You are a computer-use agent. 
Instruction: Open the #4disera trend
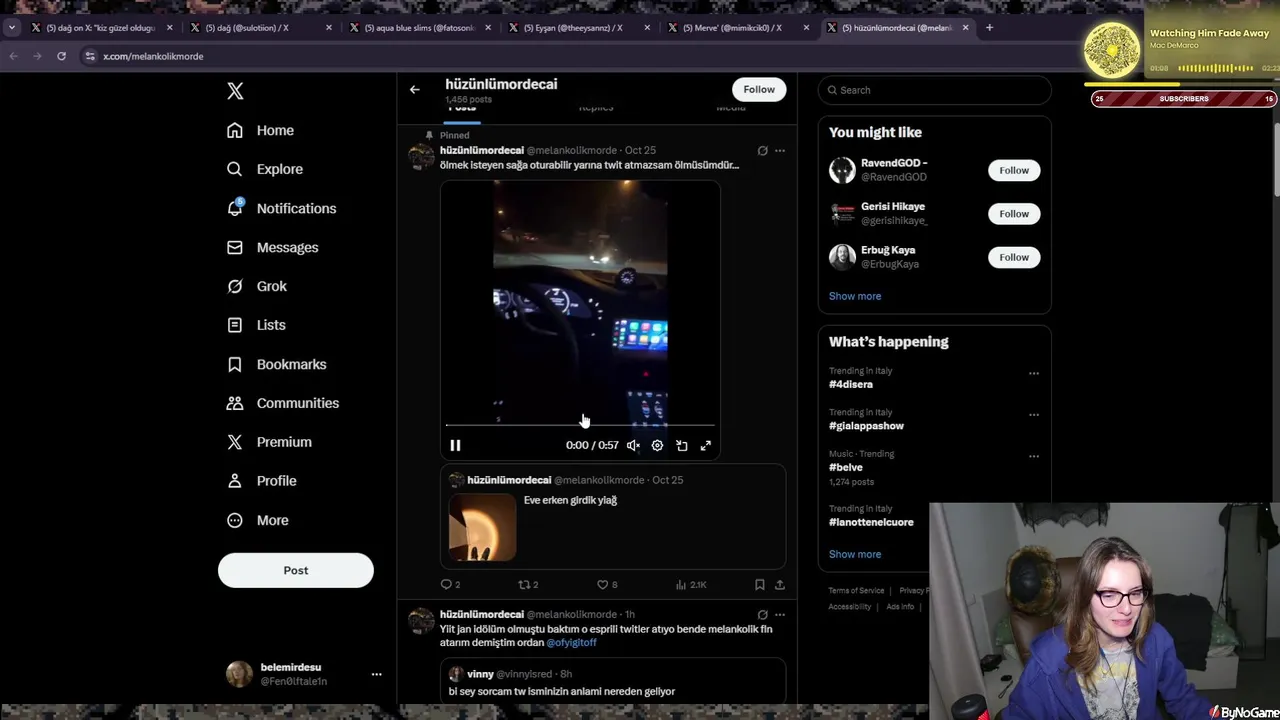pyautogui.click(x=851, y=384)
